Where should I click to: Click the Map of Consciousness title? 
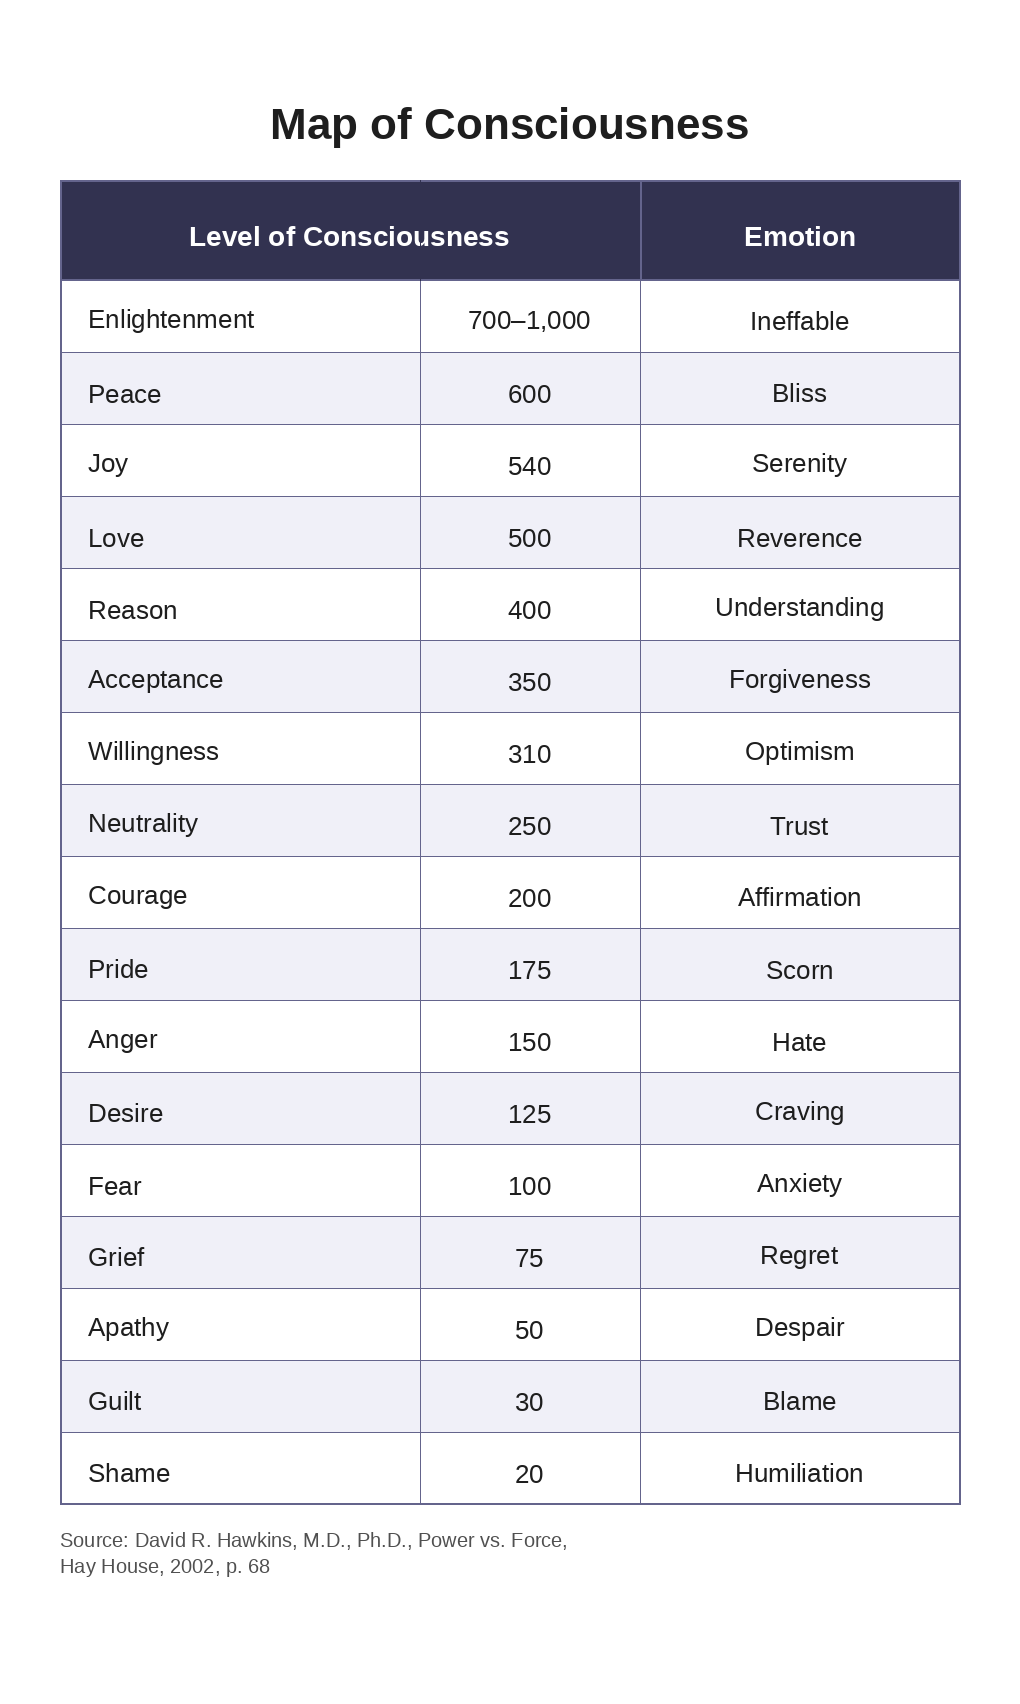[x=509, y=125]
